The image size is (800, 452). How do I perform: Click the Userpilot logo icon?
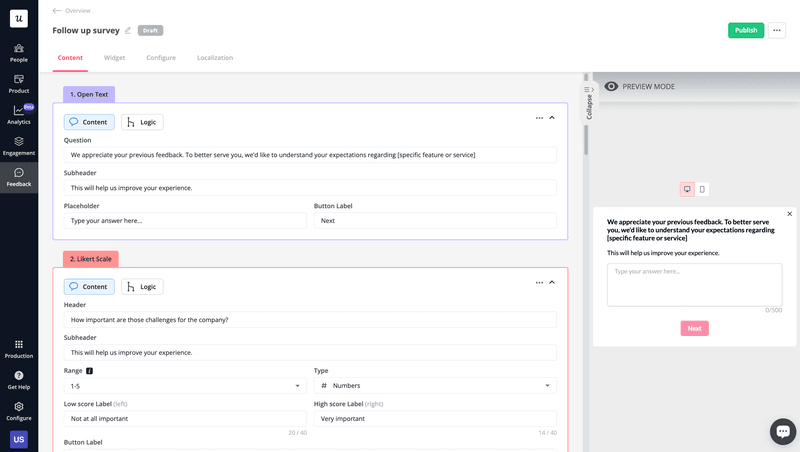click(19, 19)
